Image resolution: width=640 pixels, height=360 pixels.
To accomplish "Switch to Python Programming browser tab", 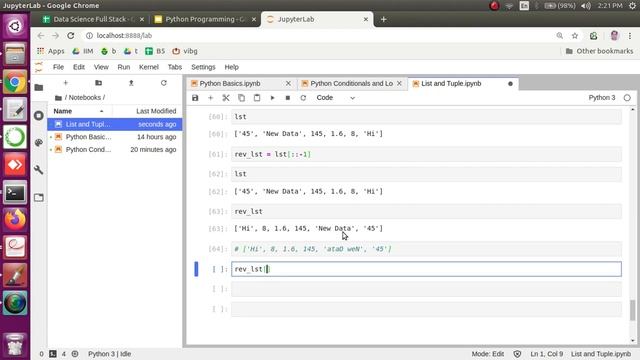I will 204,19.
